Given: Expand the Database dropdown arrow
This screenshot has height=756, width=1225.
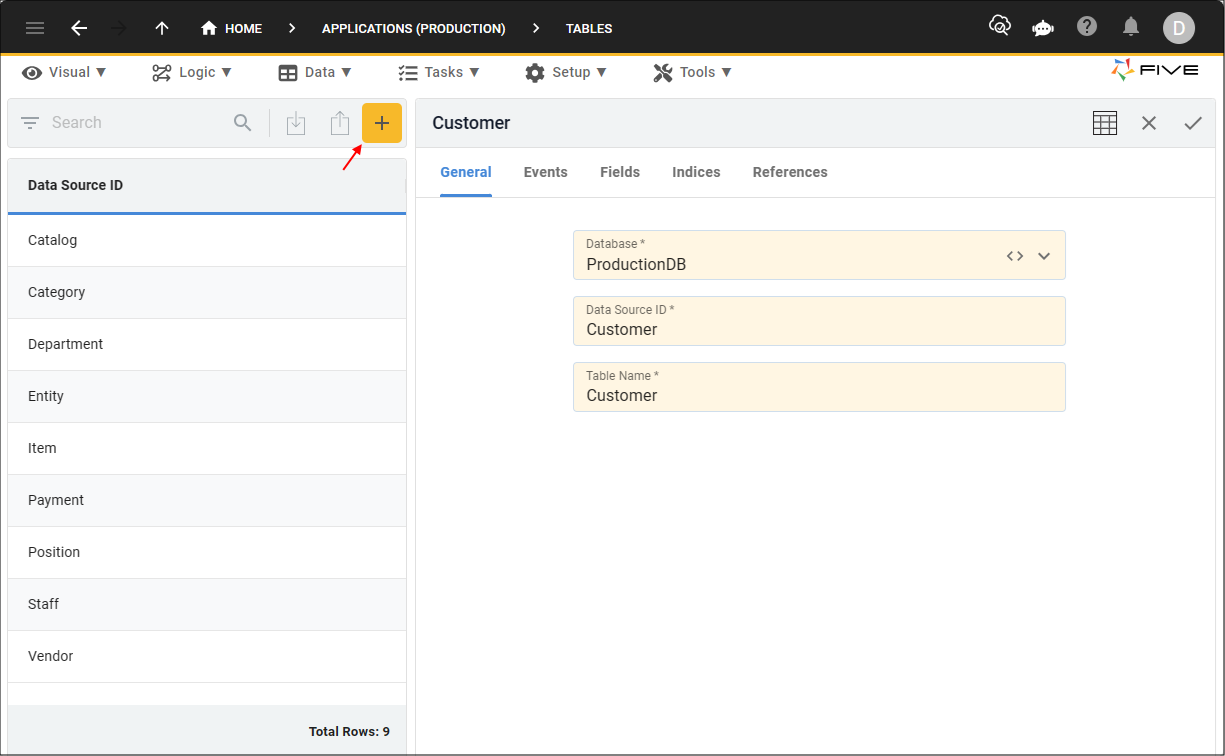Looking at the screenshot, I should 1044,256.
